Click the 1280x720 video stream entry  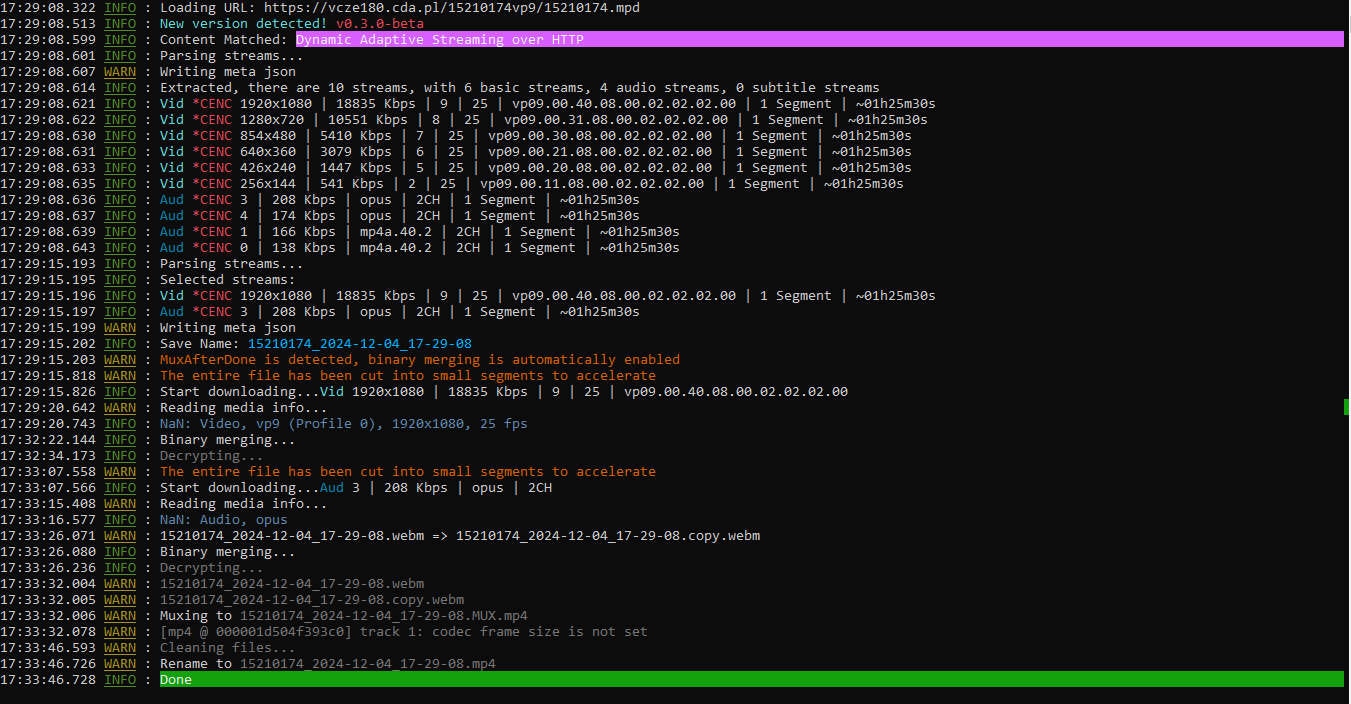tap(544, 120)
